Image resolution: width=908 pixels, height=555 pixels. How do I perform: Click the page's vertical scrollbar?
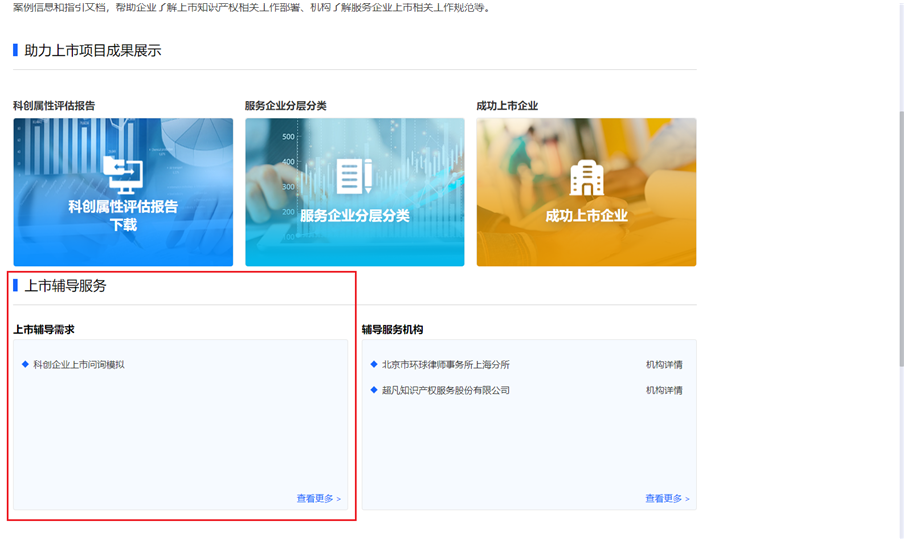(902, 239)
